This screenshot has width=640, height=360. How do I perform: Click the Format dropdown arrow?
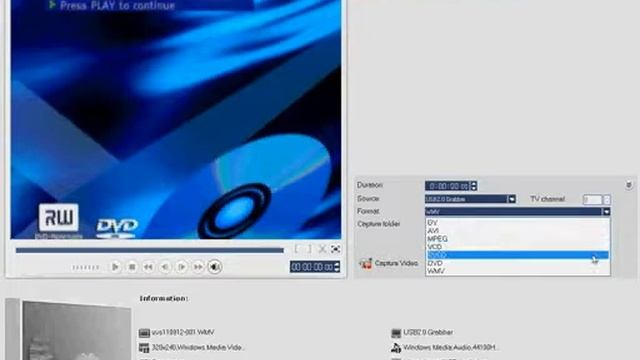[607, 212]
